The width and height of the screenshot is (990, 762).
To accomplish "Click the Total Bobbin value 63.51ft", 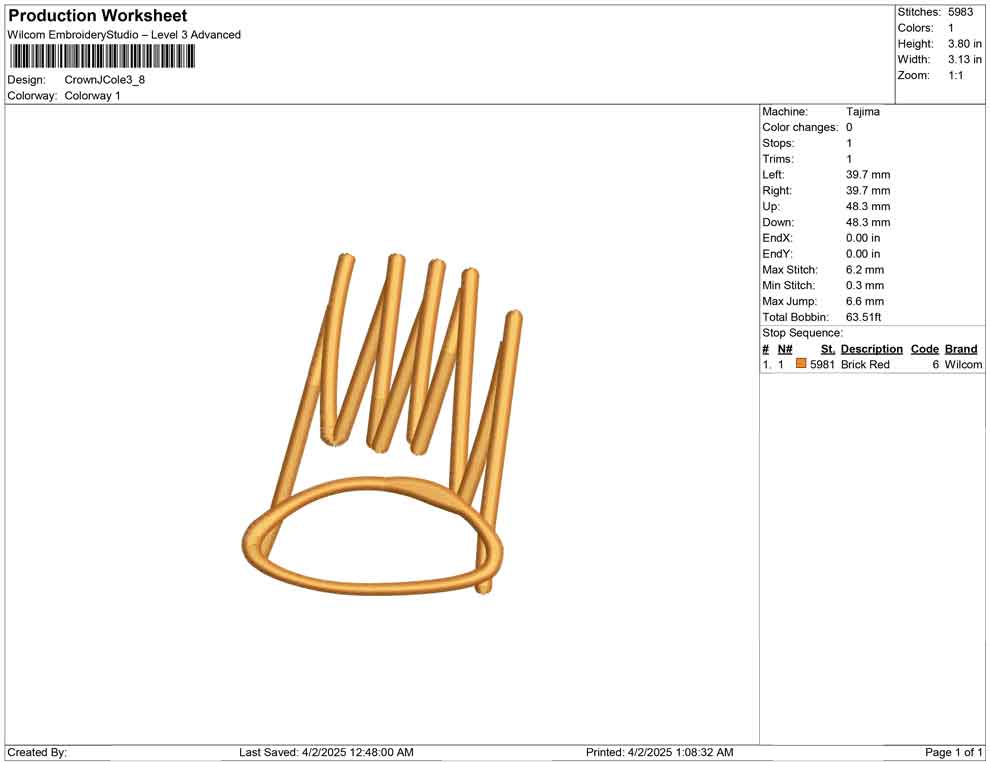I will (x=864, y=317).
